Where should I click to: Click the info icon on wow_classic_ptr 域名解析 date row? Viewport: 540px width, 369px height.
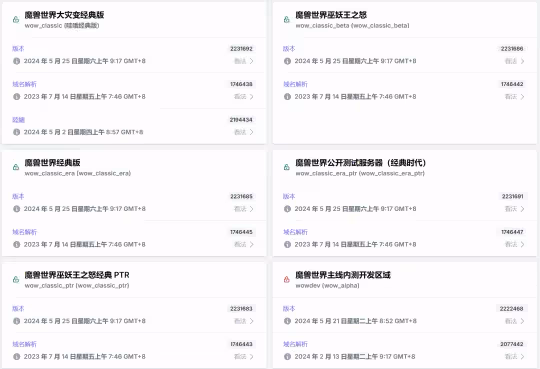pos(17,356)
